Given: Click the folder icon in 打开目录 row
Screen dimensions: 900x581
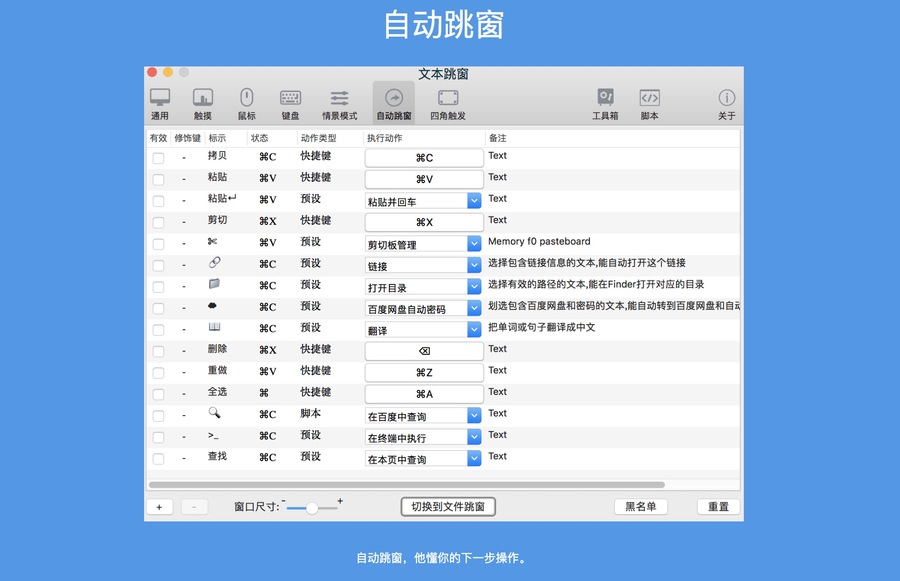Looking at the screenshot, I should coord(214,284).
